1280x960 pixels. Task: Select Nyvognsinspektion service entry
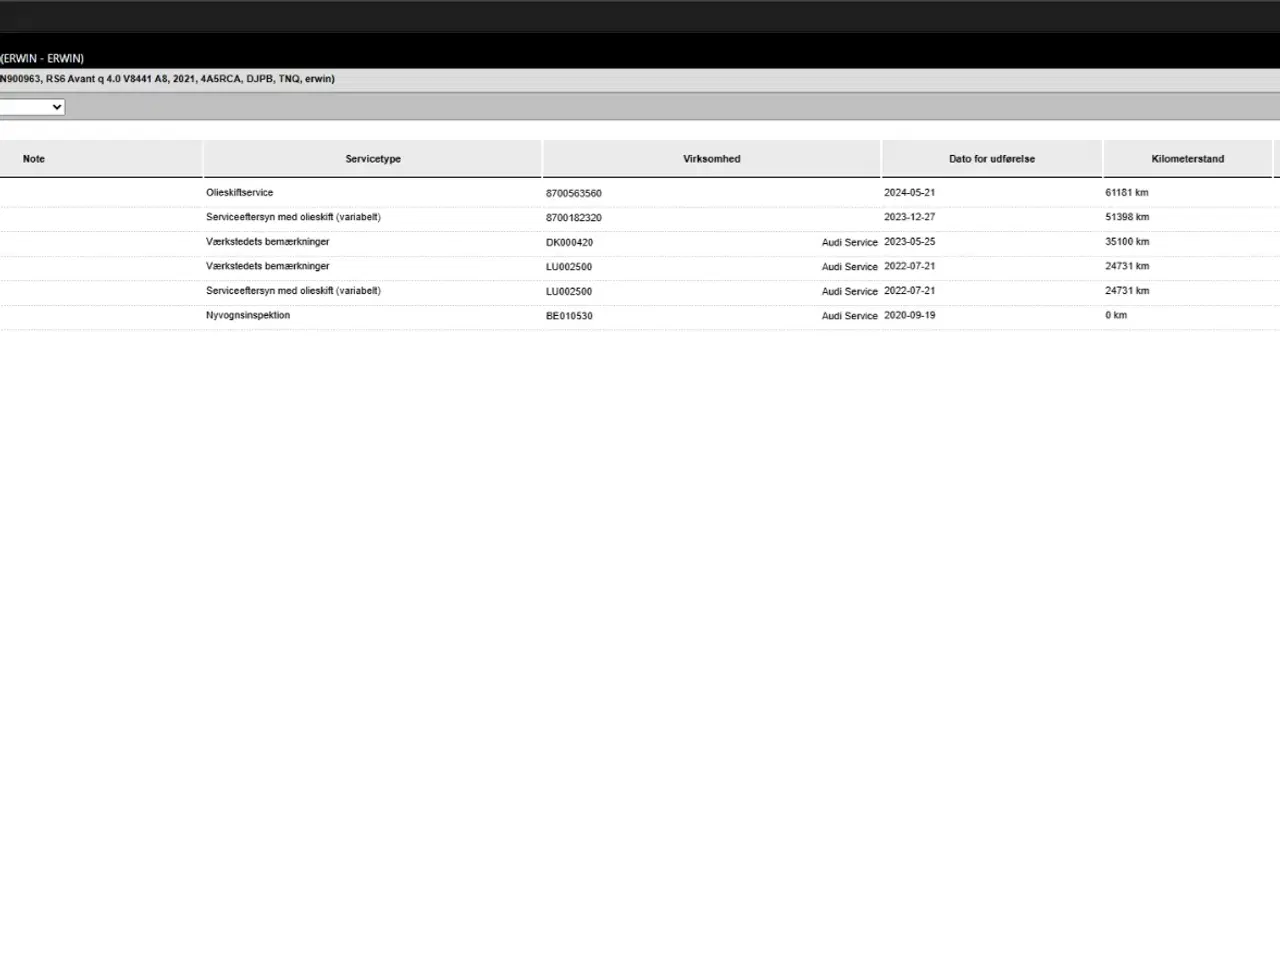pos(248,315)
